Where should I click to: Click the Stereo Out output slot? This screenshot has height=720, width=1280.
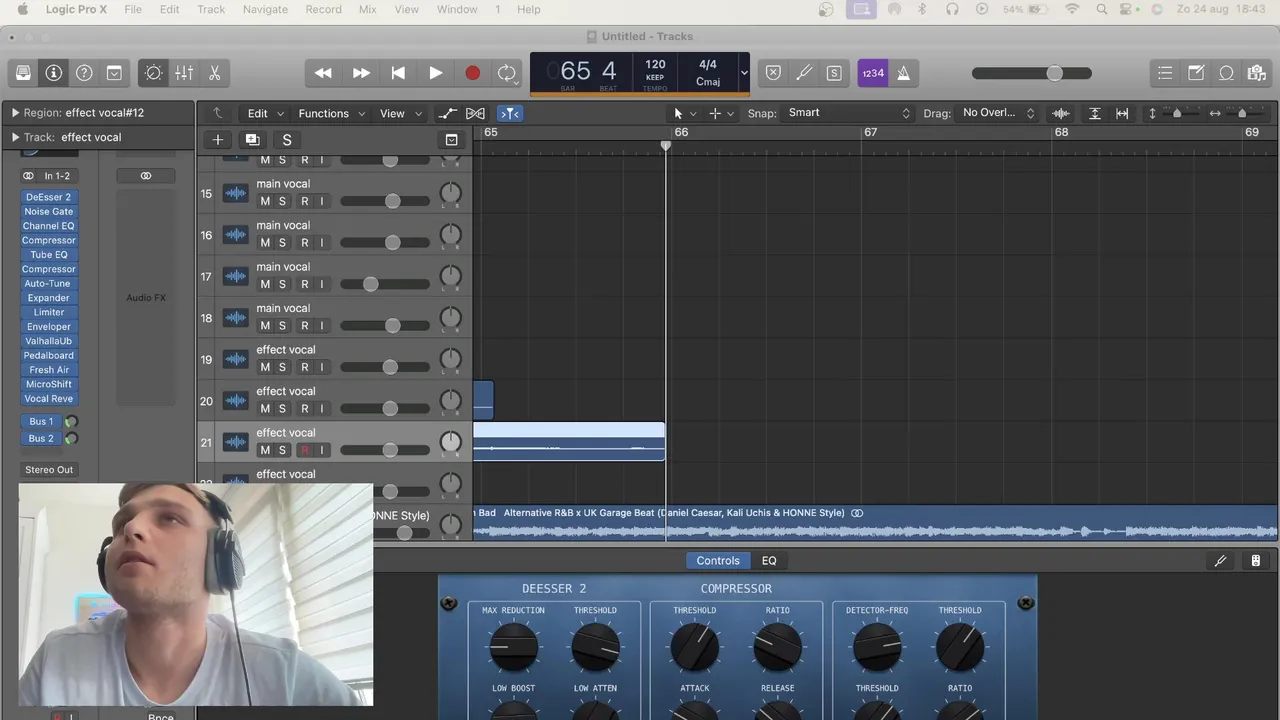pyautogui.click(x=49, y=470)
